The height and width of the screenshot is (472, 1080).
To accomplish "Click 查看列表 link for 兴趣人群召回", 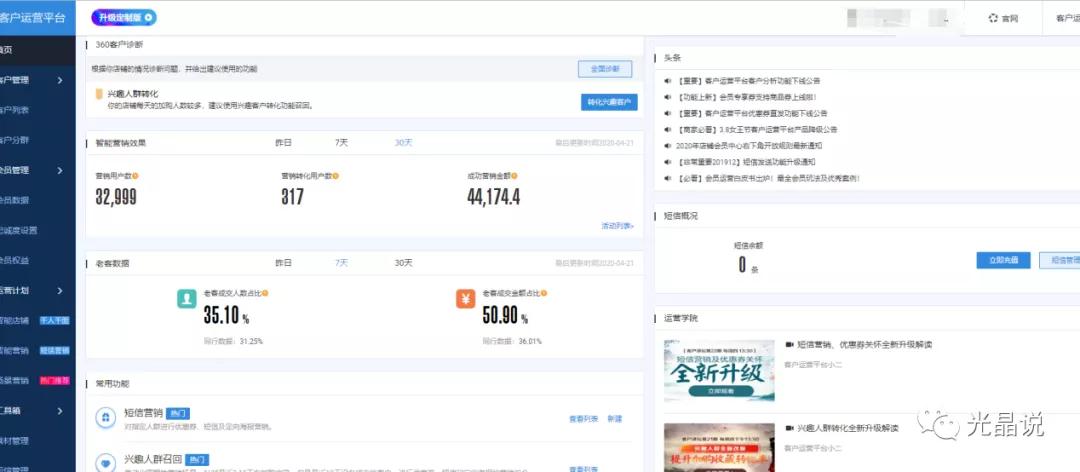I will click(583, 469).
